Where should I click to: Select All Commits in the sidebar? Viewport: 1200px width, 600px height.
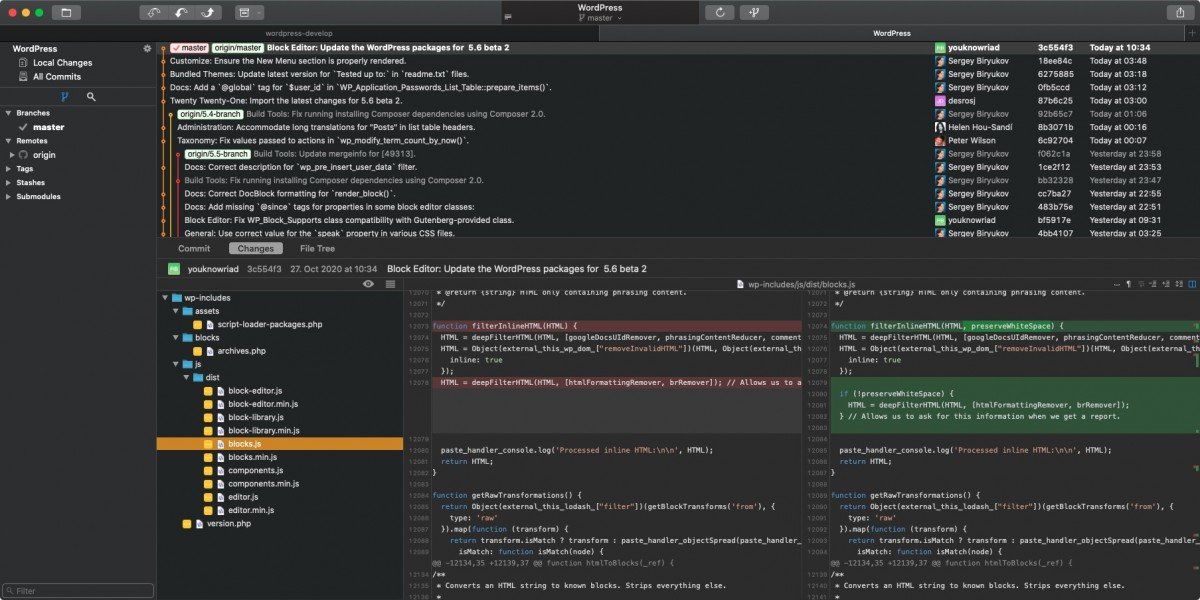click(x=57, y=76)
